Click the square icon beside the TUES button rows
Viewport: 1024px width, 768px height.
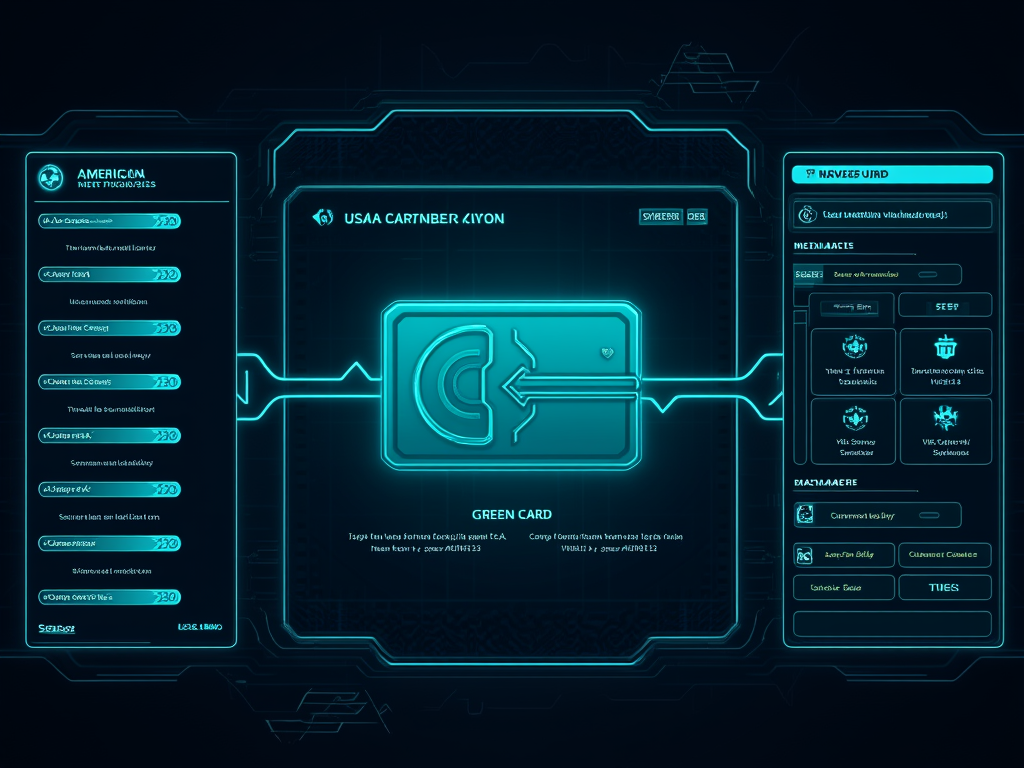804,555
